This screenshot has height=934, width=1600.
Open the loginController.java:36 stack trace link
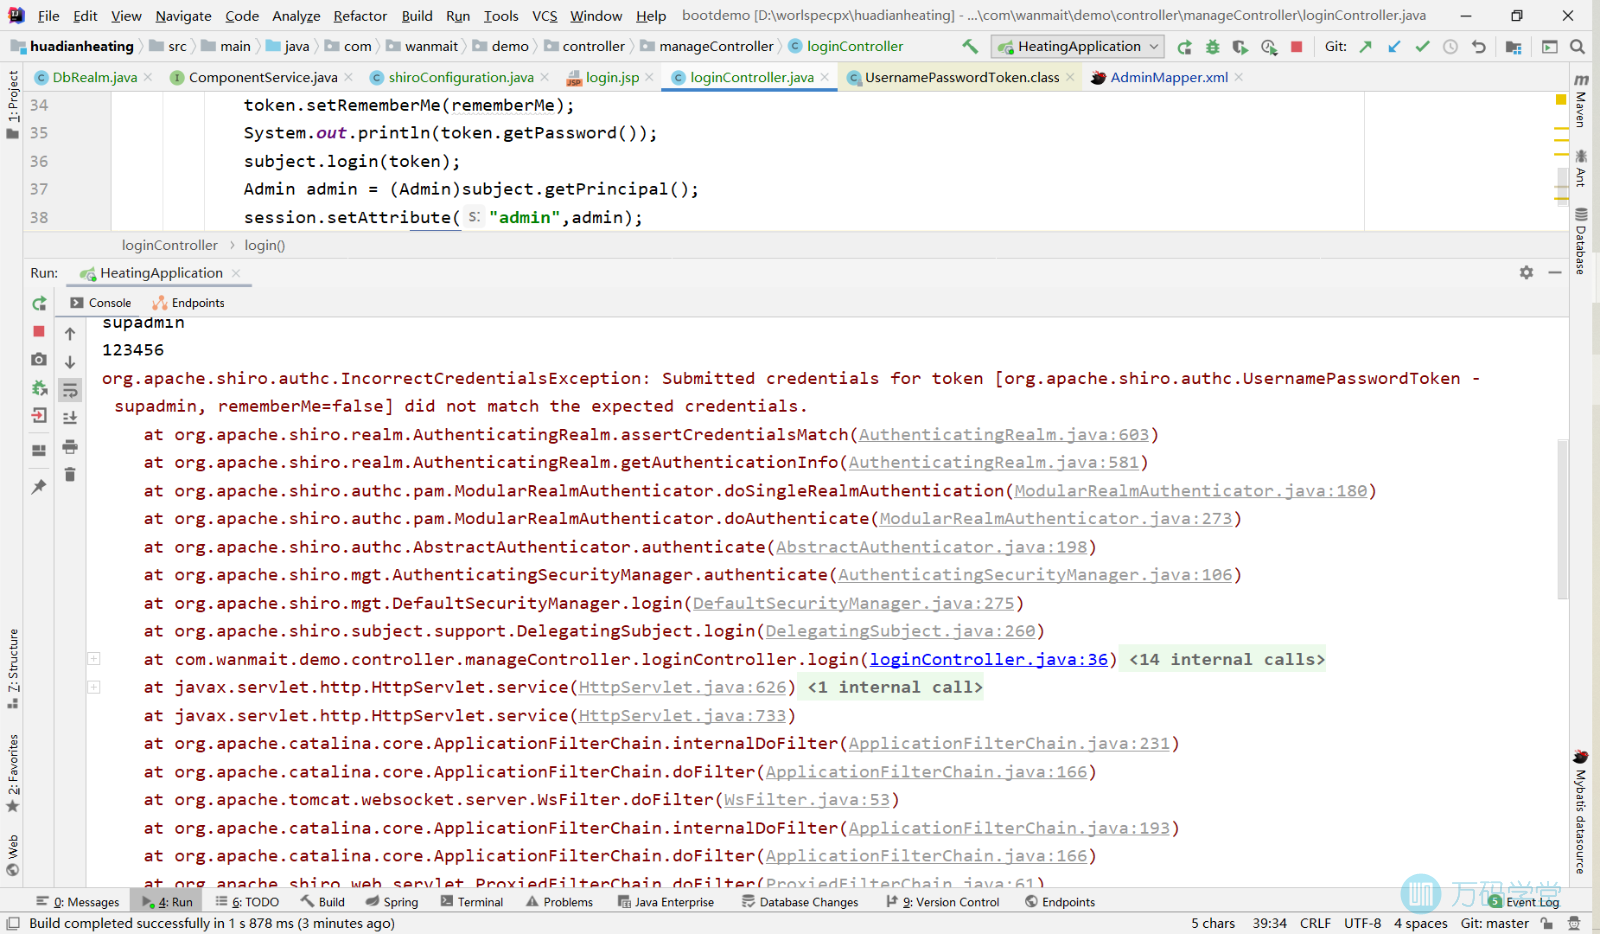(x=988, y=660)
